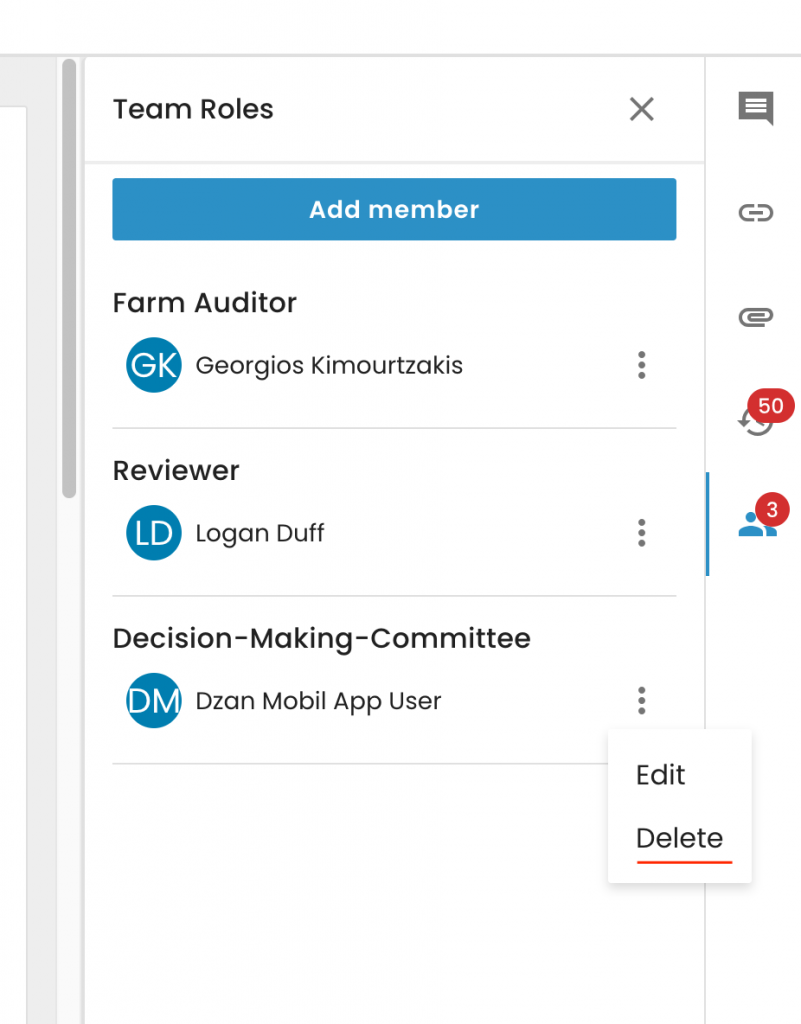Image resolution: width=801 pixels, height=1024 pixels.
Task: Click the GK avatar for Georgios Kimourtzakis
Action: (153, 365)
